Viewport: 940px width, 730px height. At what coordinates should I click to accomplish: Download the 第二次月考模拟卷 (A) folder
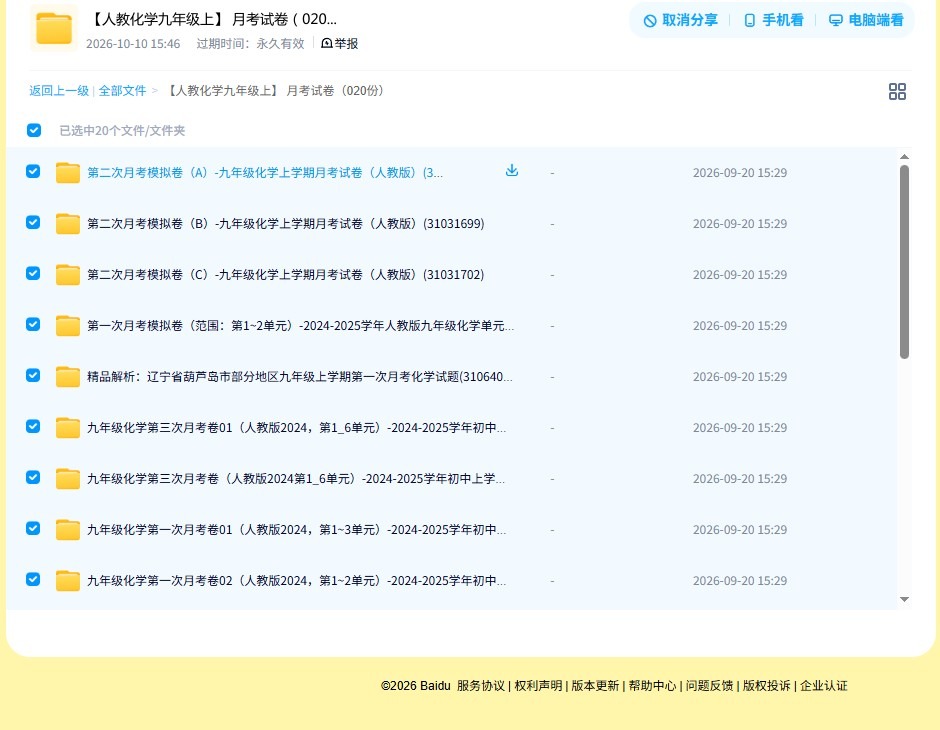(x=511, y=171)
